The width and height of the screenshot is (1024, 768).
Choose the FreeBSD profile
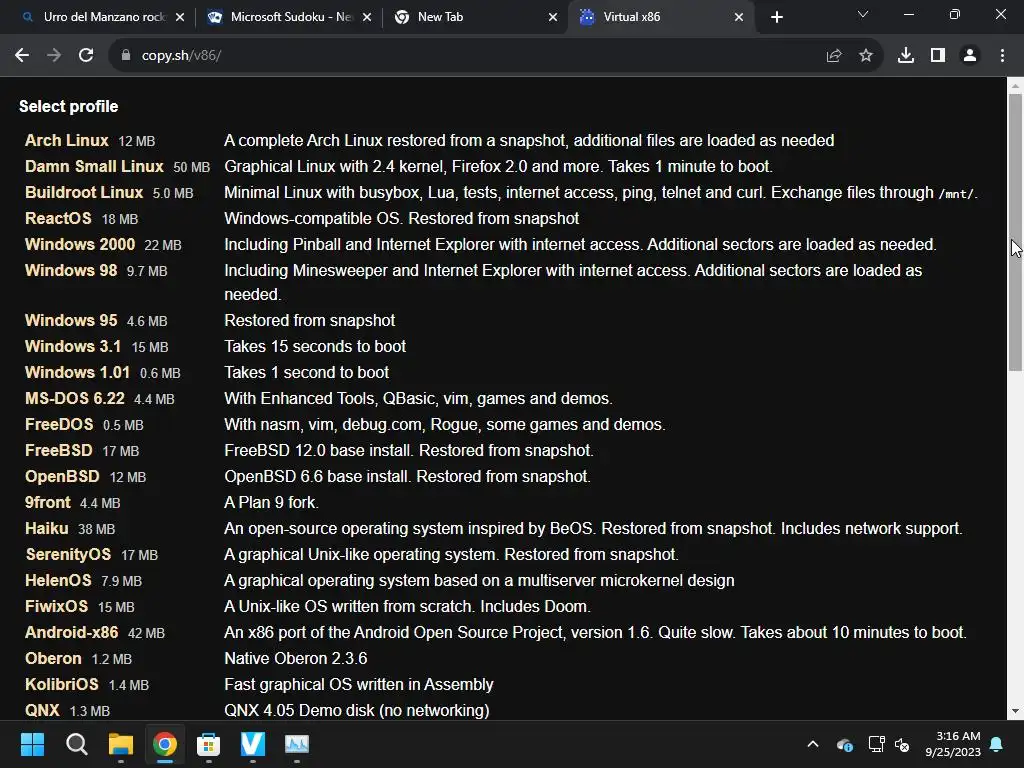point(59,451)
